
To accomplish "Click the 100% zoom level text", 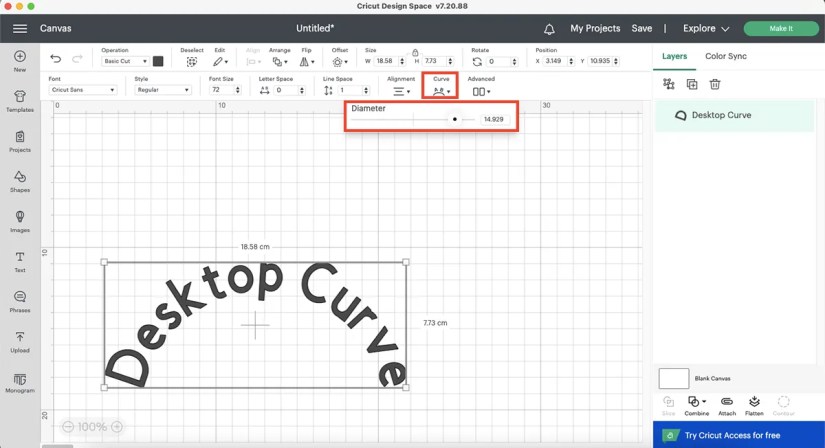I will tap(92, 426).
